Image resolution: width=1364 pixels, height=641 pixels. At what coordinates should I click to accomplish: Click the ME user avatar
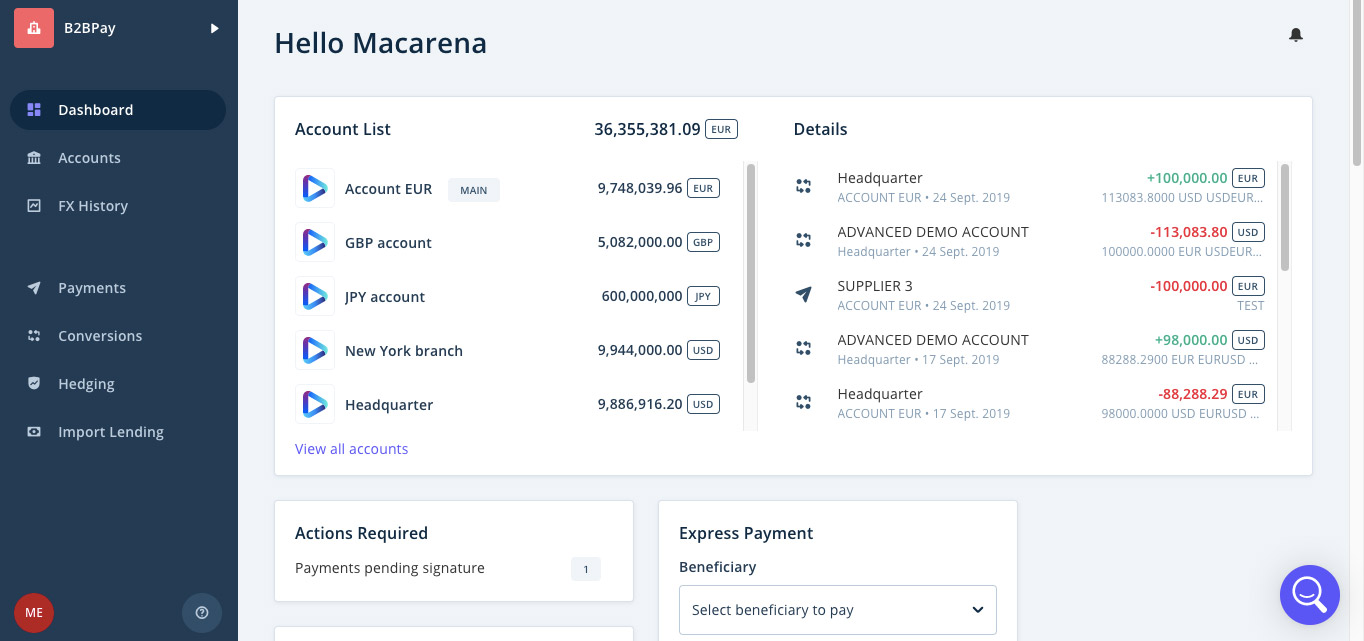[34, 612]
